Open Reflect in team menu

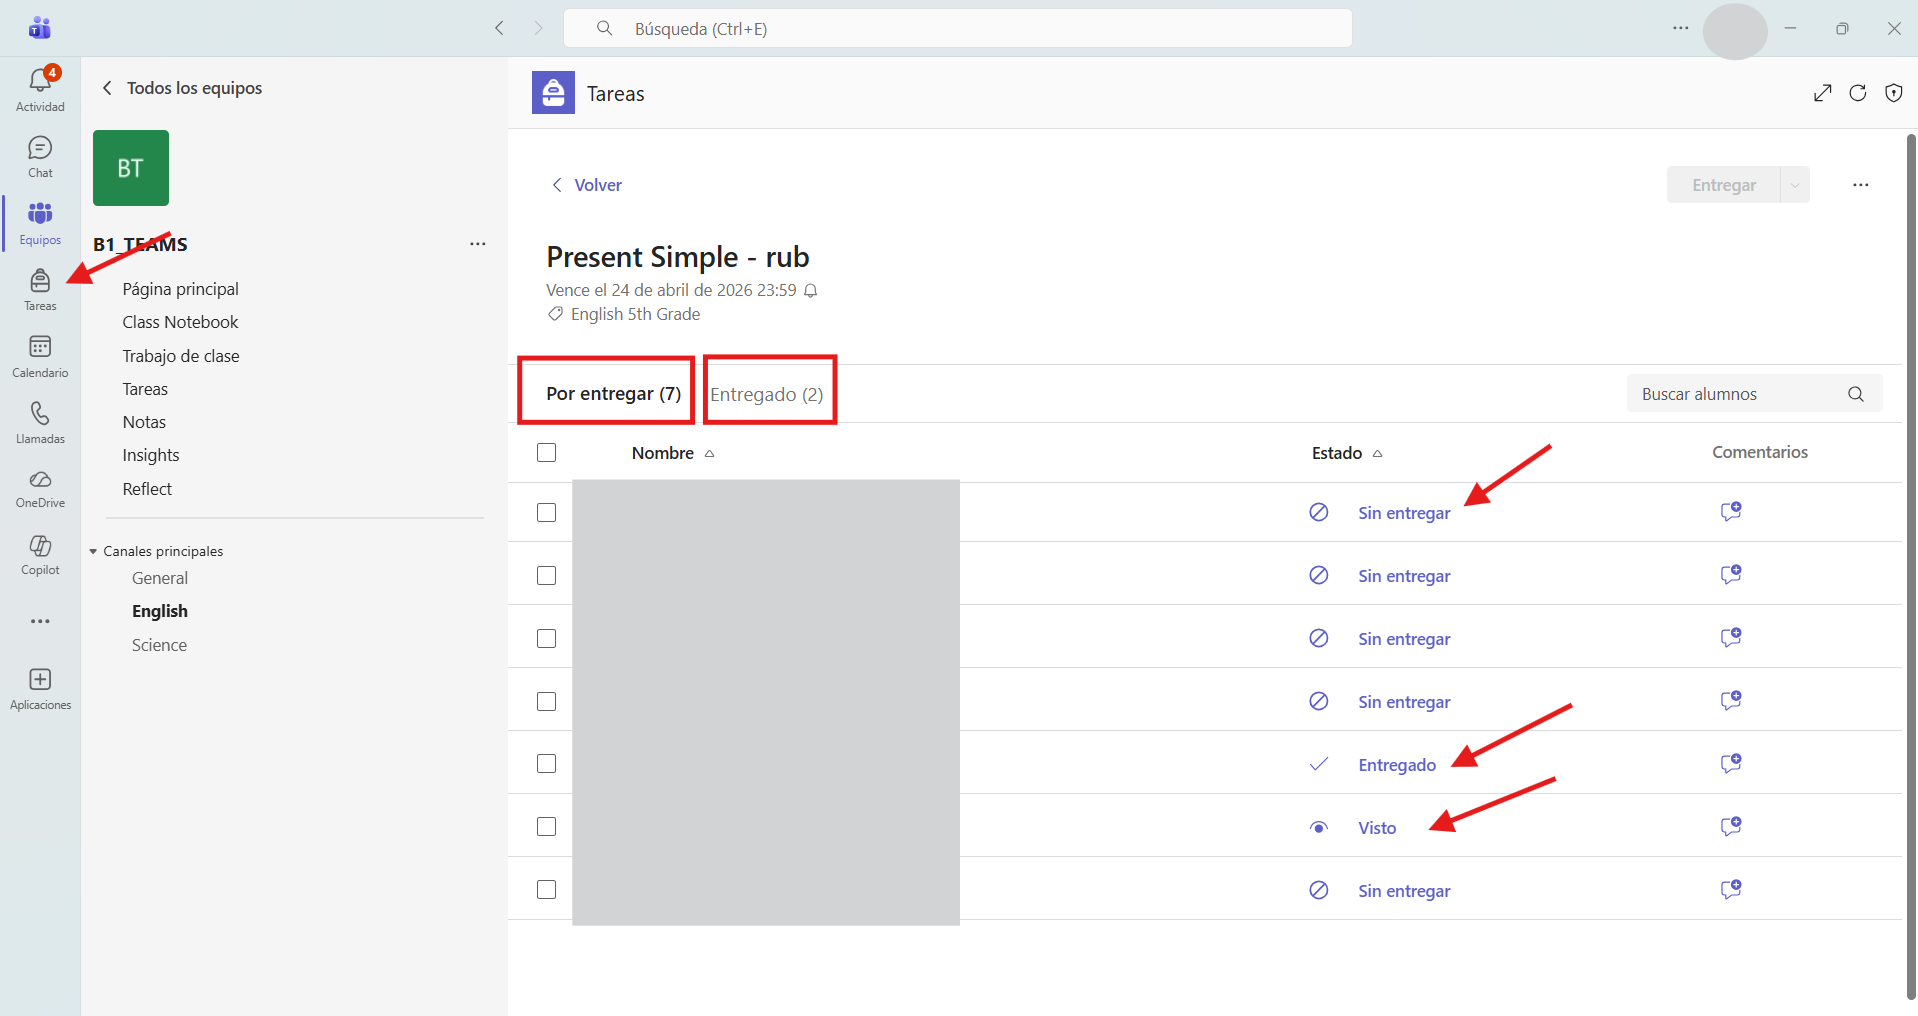147,489
